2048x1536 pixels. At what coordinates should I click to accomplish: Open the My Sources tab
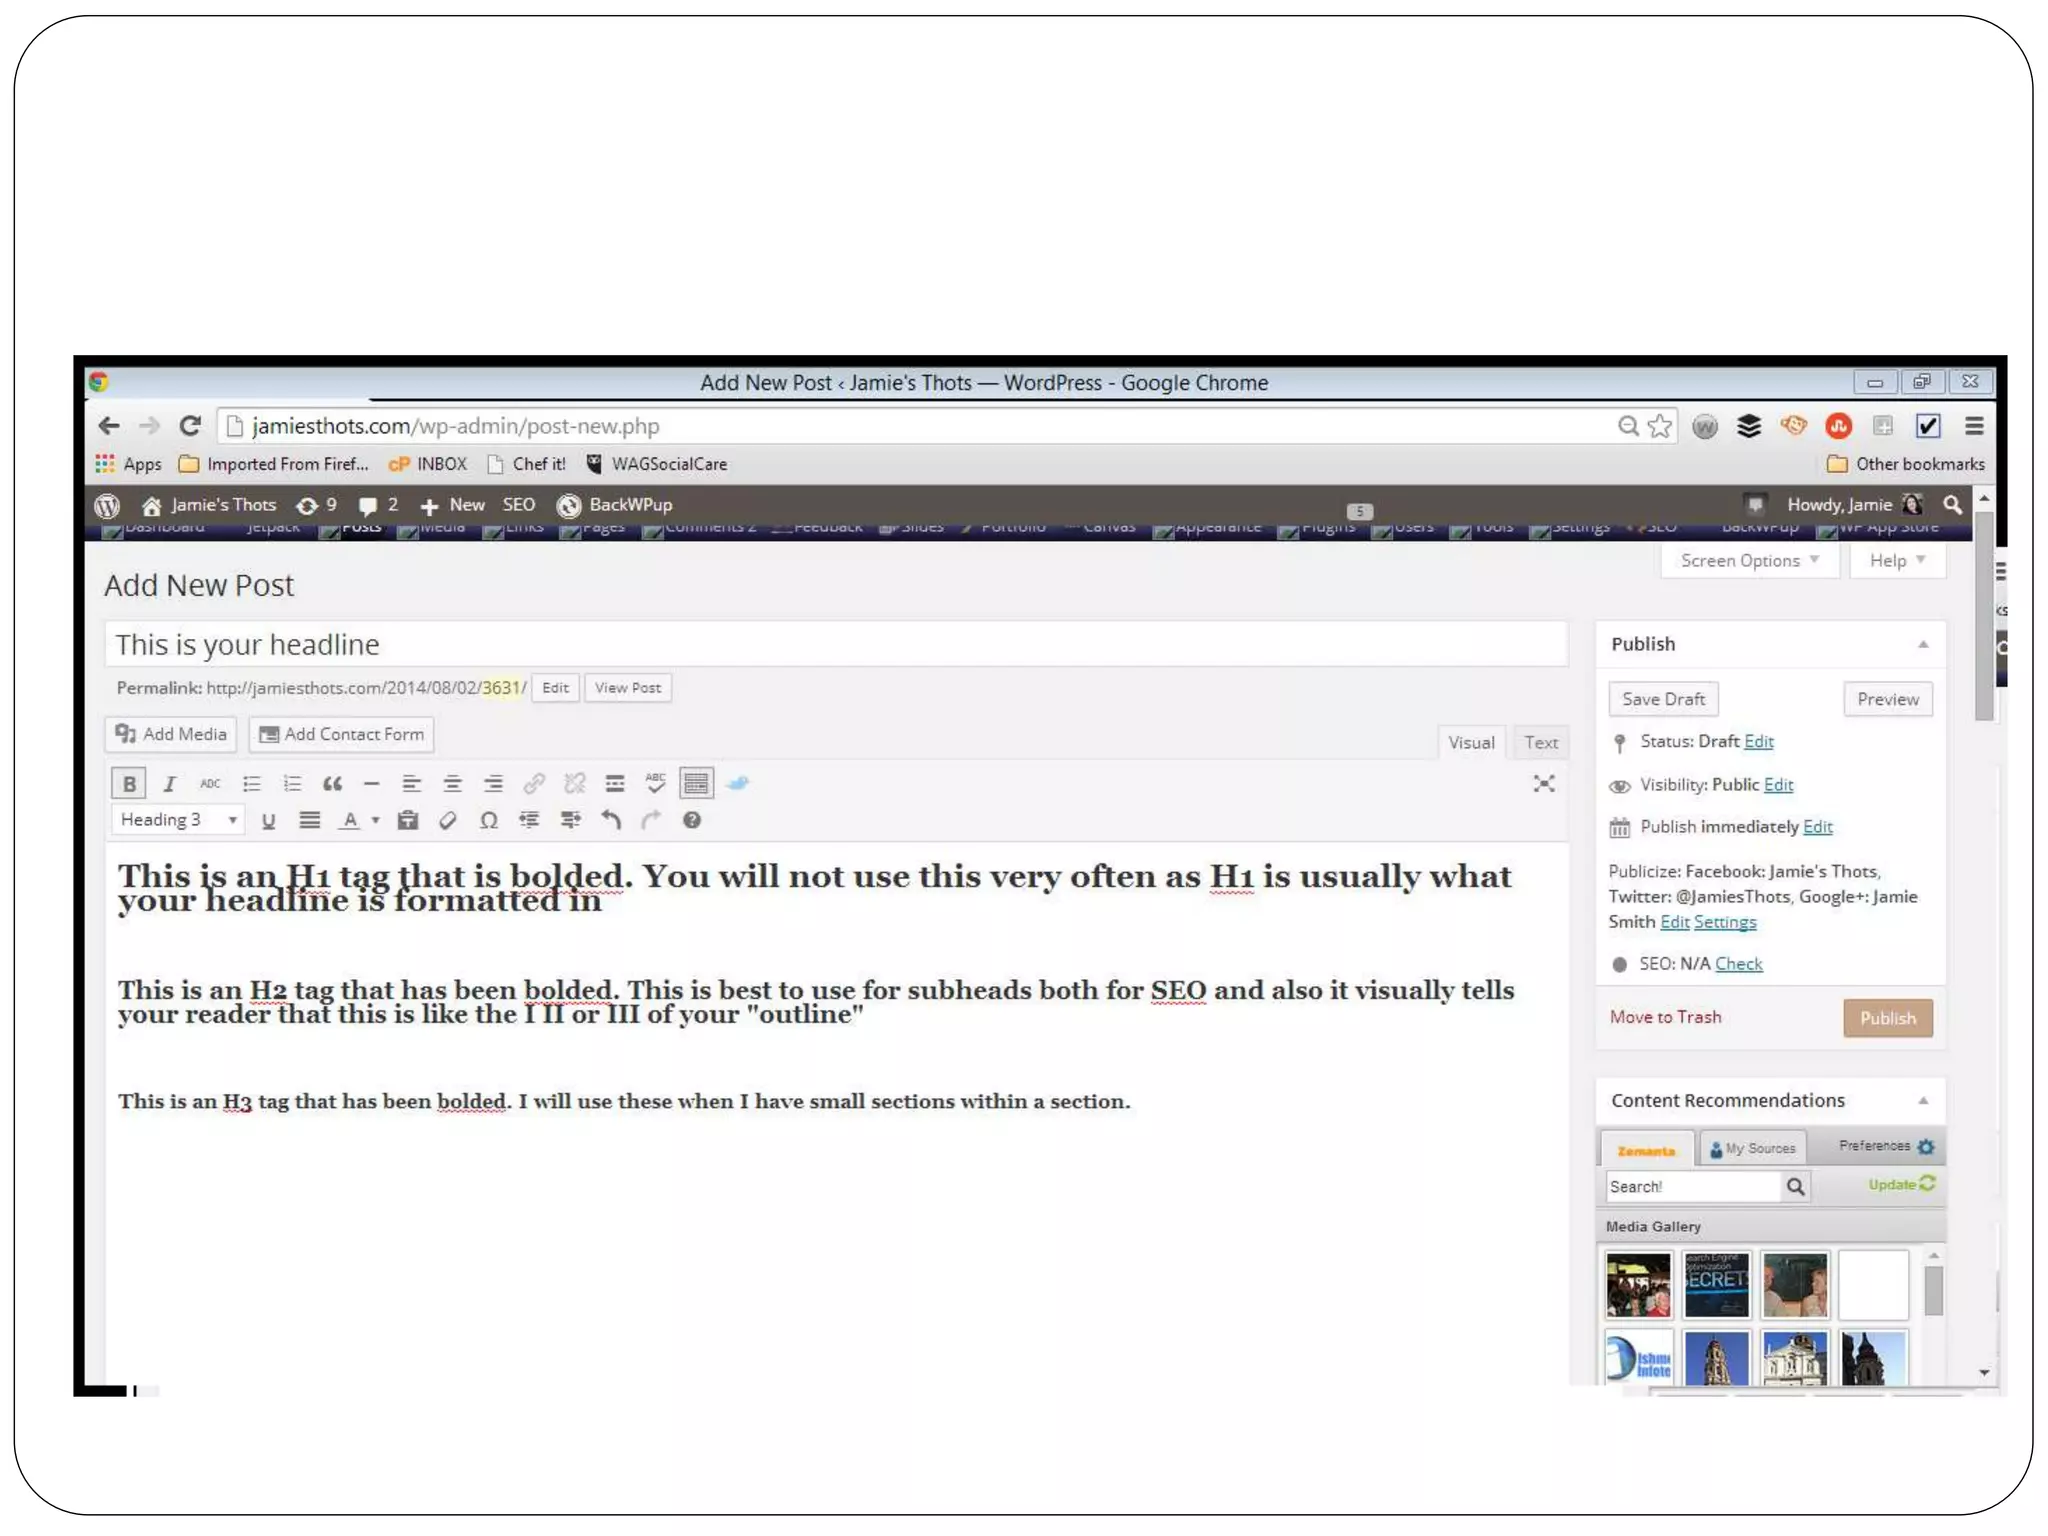click(1752, 1149)
